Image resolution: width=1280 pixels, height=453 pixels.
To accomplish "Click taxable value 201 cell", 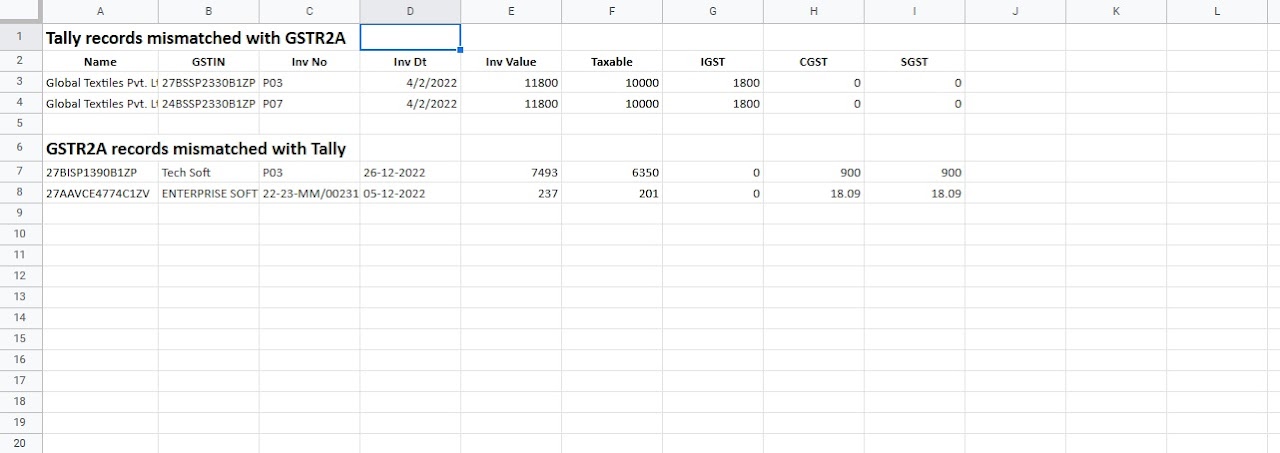I will click(x=612, y=193).
